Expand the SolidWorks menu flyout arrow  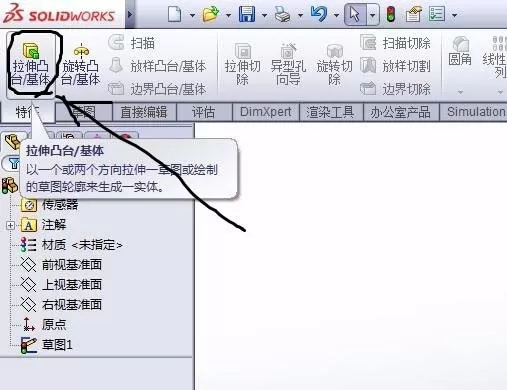pos(130,15)
